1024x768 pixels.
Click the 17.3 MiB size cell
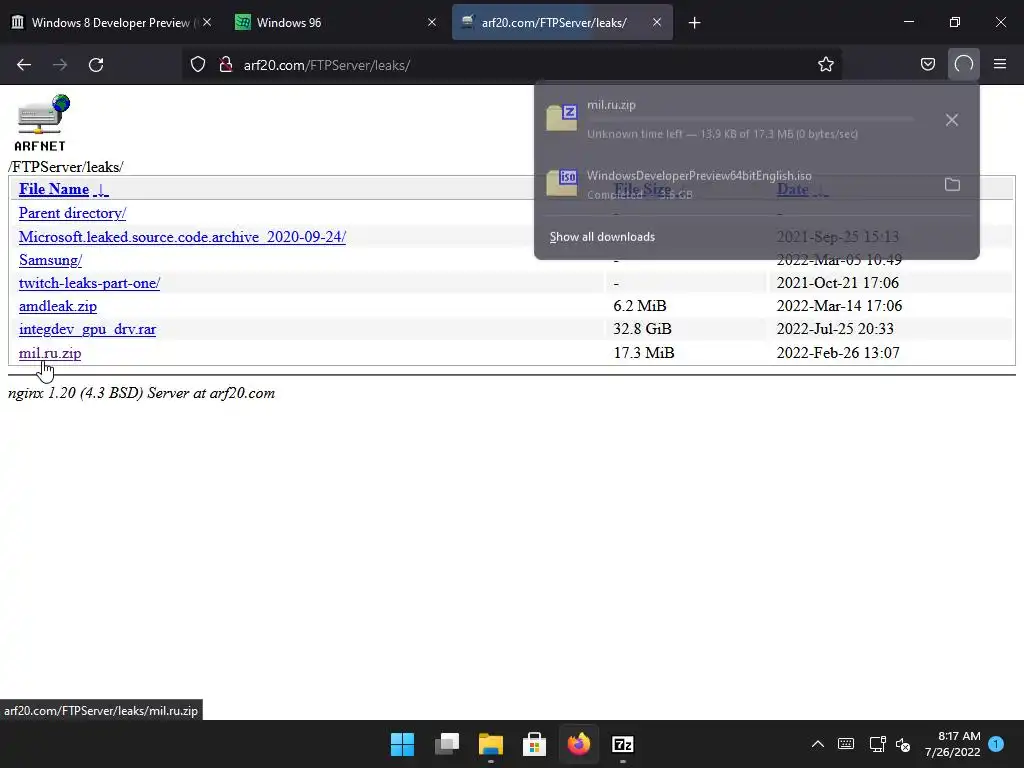tap(644, 353)
